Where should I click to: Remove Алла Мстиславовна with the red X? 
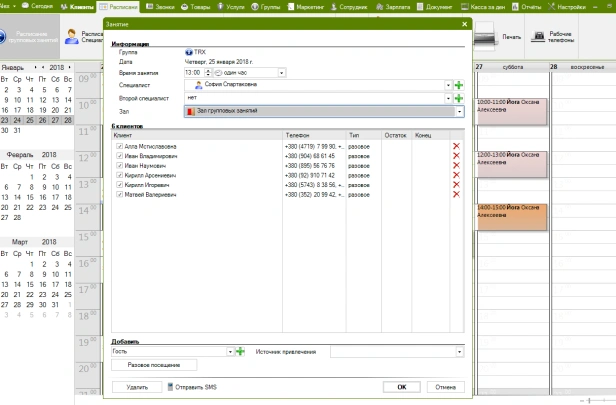coord(456,146)
